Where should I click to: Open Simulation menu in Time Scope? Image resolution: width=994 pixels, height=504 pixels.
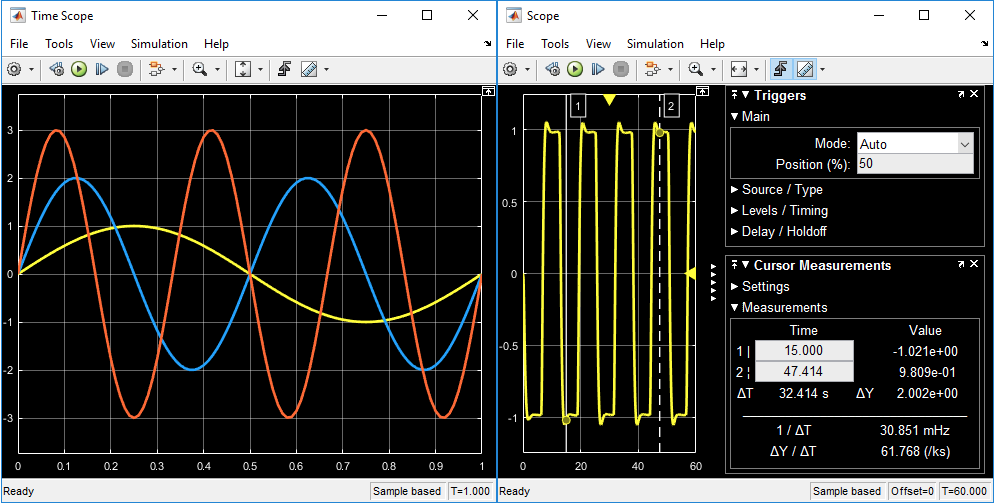pyautogui.click(x=159, y=44)
